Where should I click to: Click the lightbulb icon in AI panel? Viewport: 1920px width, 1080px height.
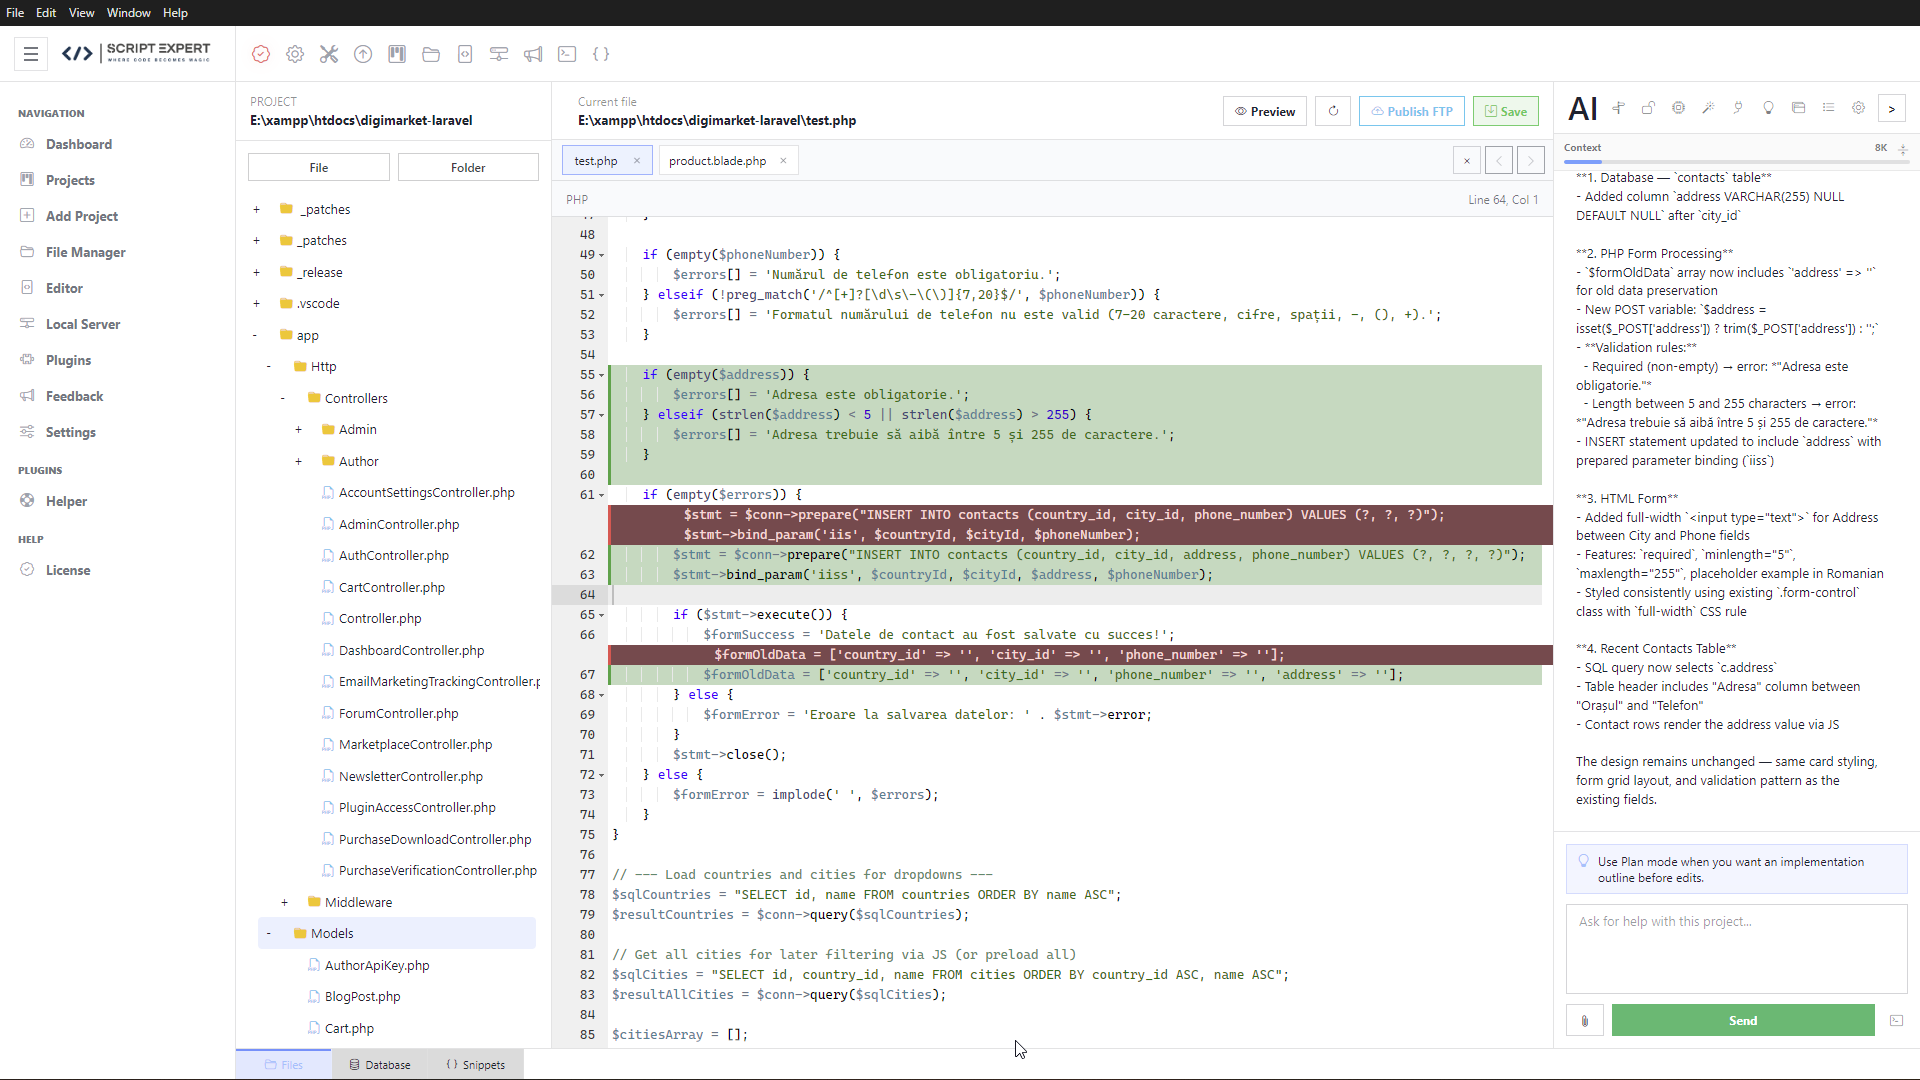(1768, 107)
